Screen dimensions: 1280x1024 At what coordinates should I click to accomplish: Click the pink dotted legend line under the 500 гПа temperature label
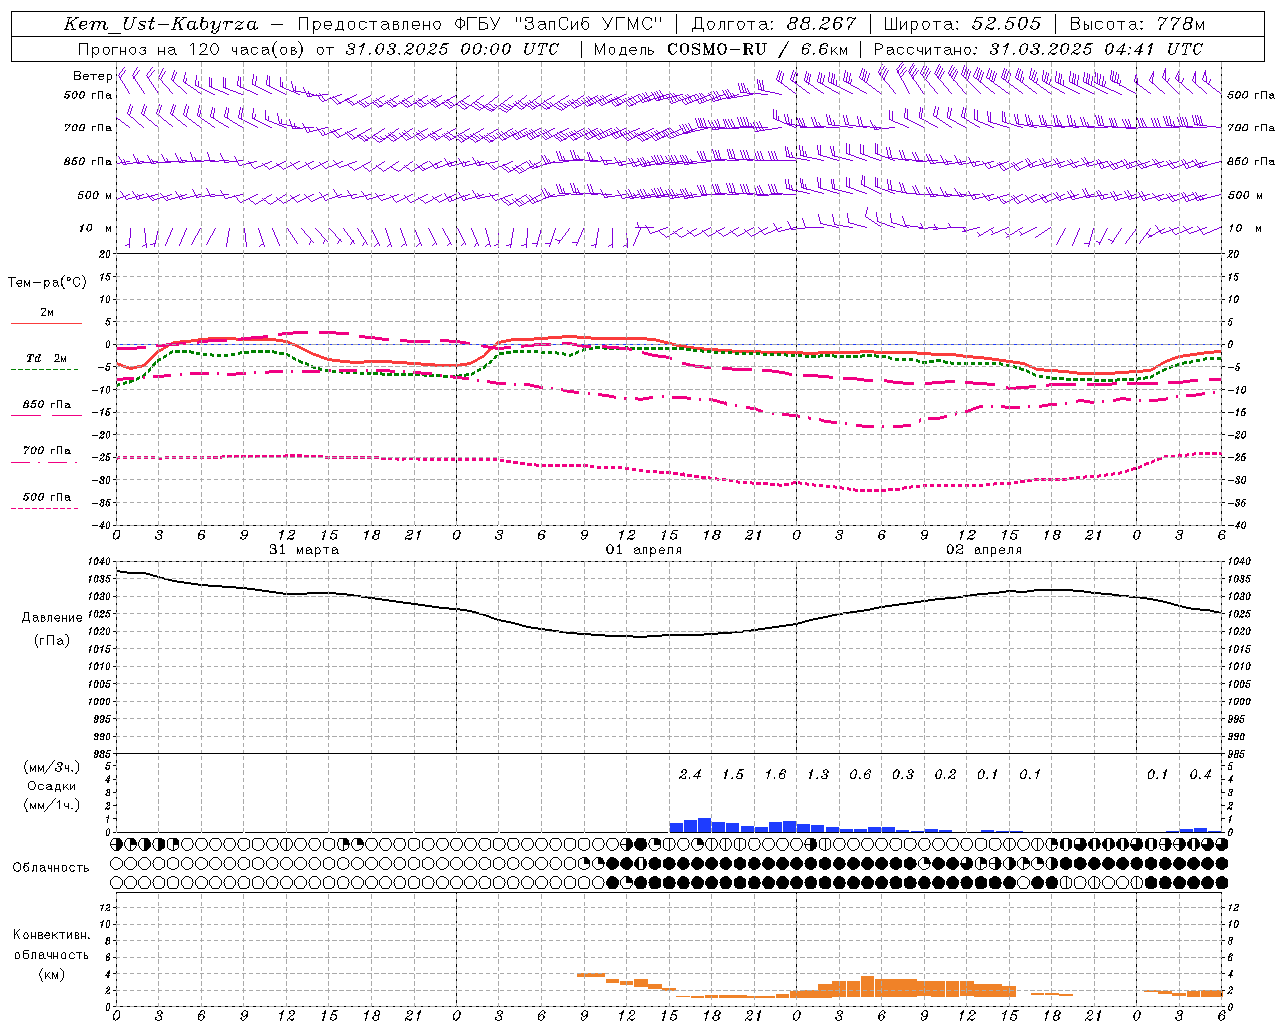click(x=45, y=508)
